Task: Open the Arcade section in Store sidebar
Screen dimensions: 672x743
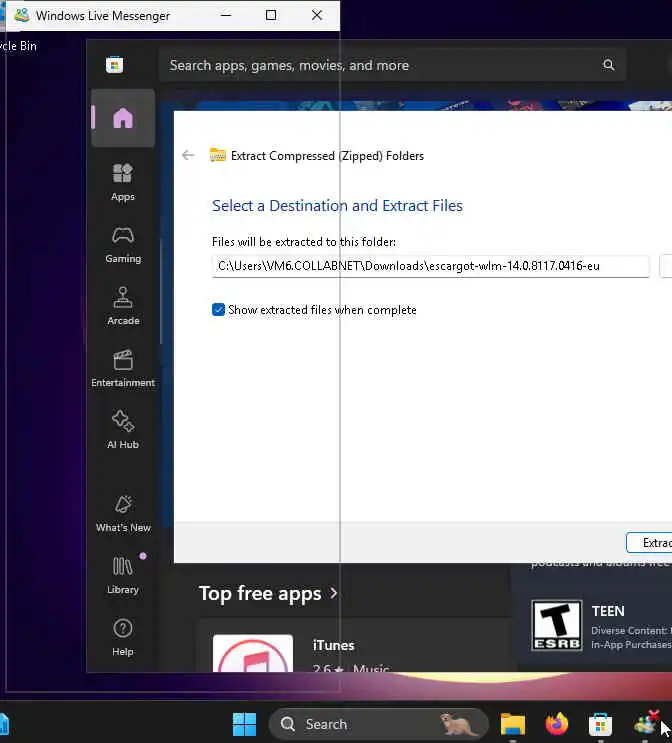Action: (x=123, y=307)
